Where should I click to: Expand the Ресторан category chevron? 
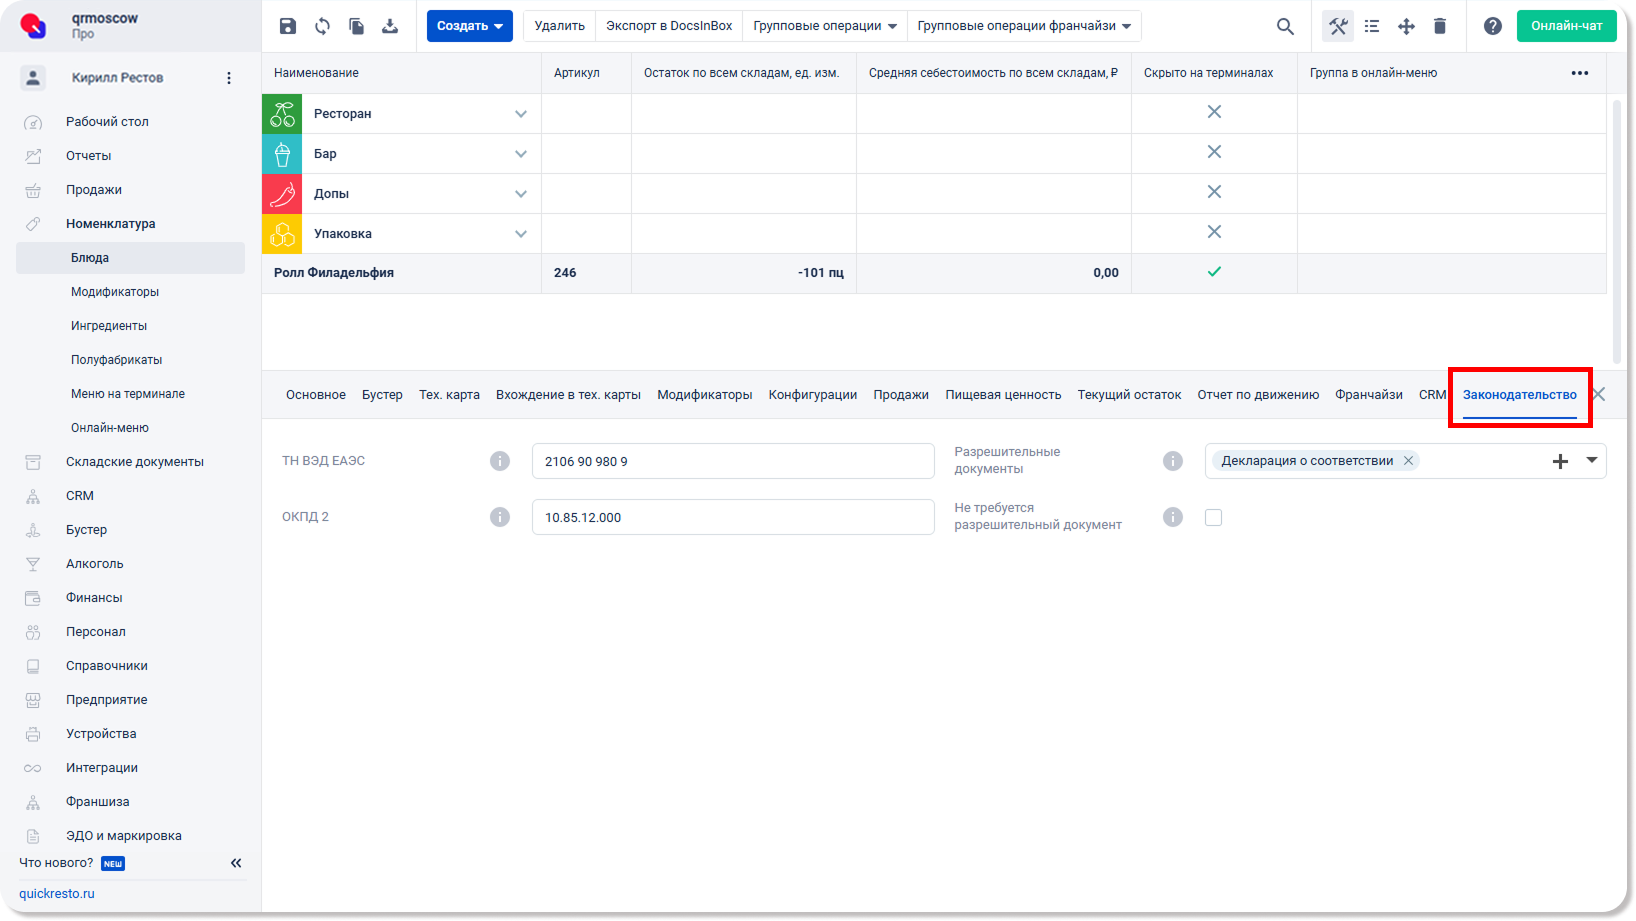pyautogui.click(x=521, y=114)
